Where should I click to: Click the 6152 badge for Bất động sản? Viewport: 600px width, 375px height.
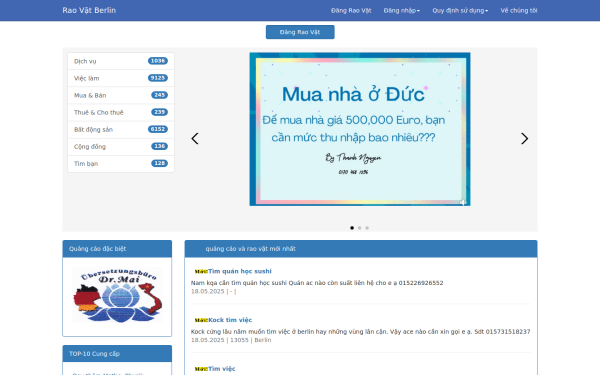click(x=158, y=129)
